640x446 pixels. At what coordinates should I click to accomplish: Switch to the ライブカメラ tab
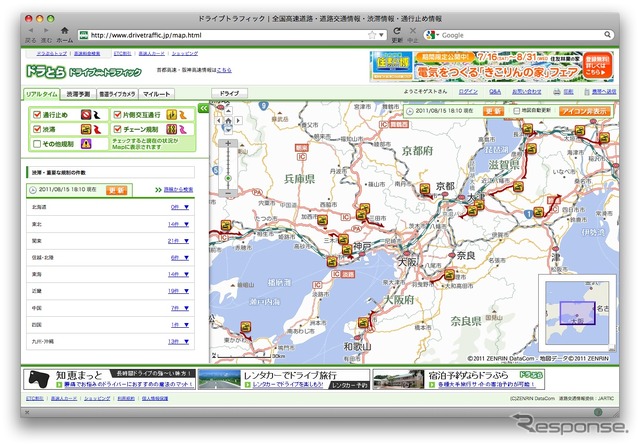117,94
